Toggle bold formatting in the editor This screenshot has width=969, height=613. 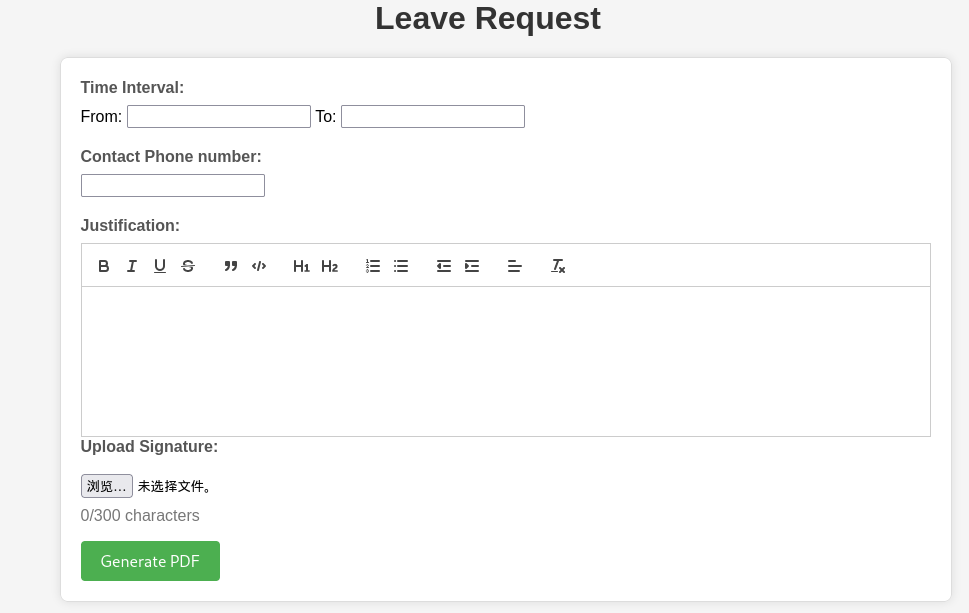[104, 266]
